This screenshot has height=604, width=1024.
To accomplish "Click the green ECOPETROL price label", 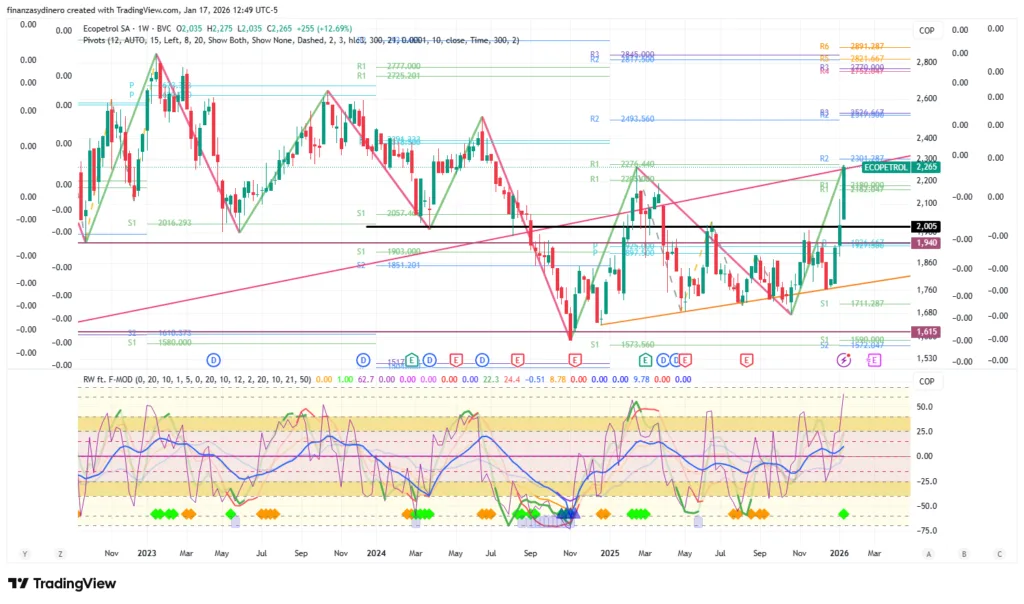I will (x=883, y=168).
